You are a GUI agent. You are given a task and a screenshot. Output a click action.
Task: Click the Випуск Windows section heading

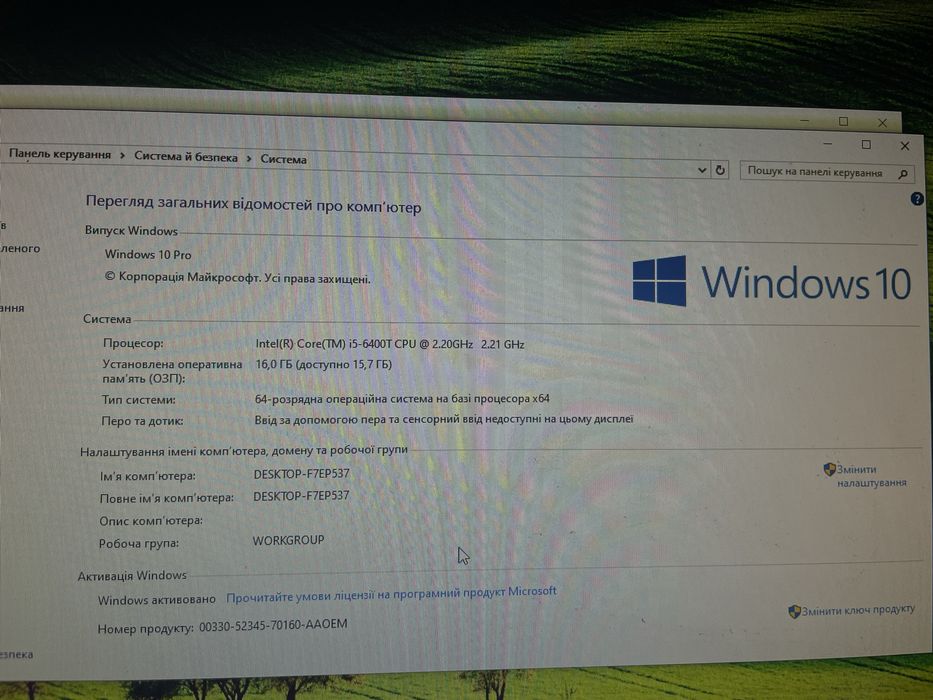pos(131,231)
